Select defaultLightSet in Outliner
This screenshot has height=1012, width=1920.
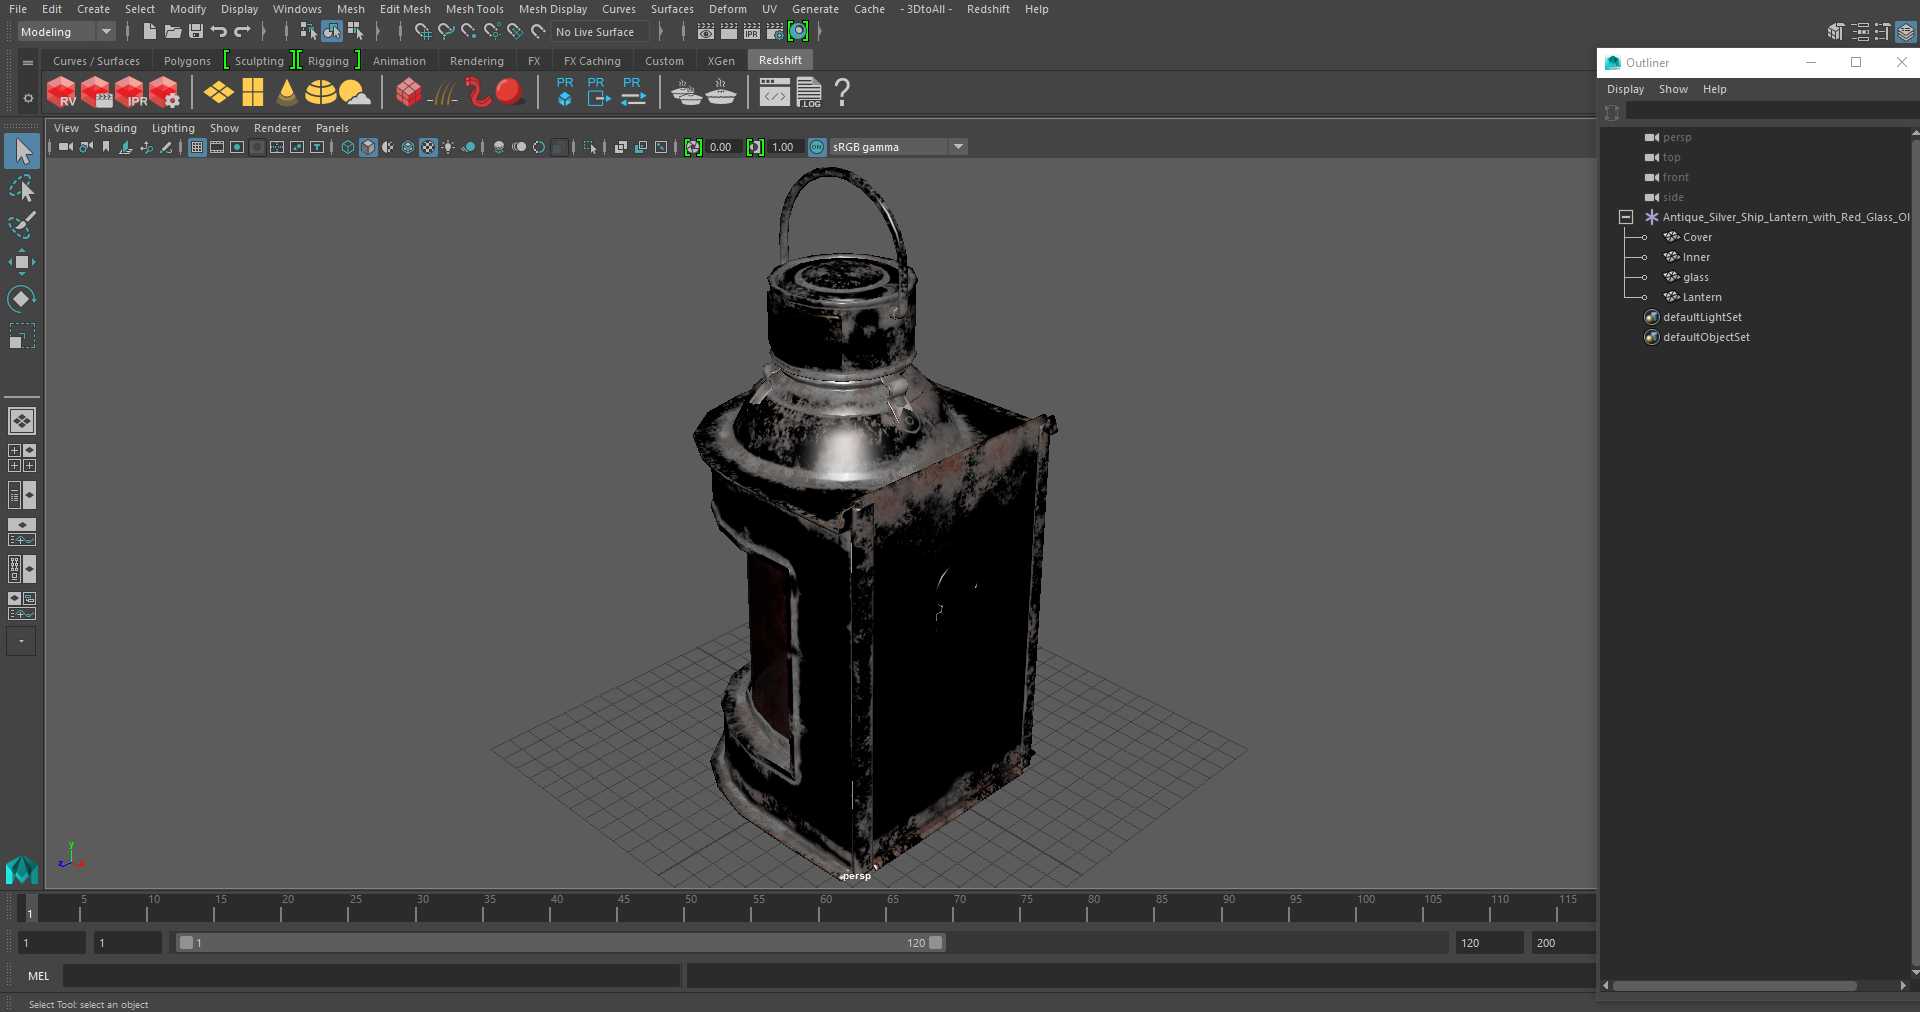tap(1702, 317)
